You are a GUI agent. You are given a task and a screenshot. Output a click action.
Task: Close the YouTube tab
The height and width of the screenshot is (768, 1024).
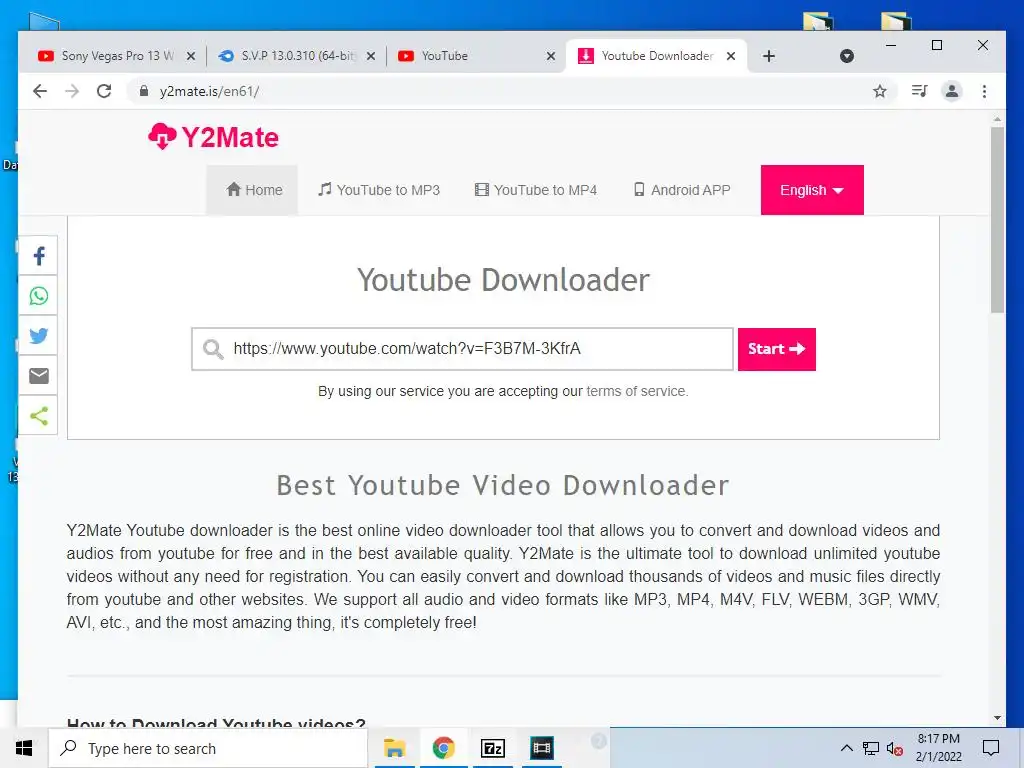pos(551,56)
